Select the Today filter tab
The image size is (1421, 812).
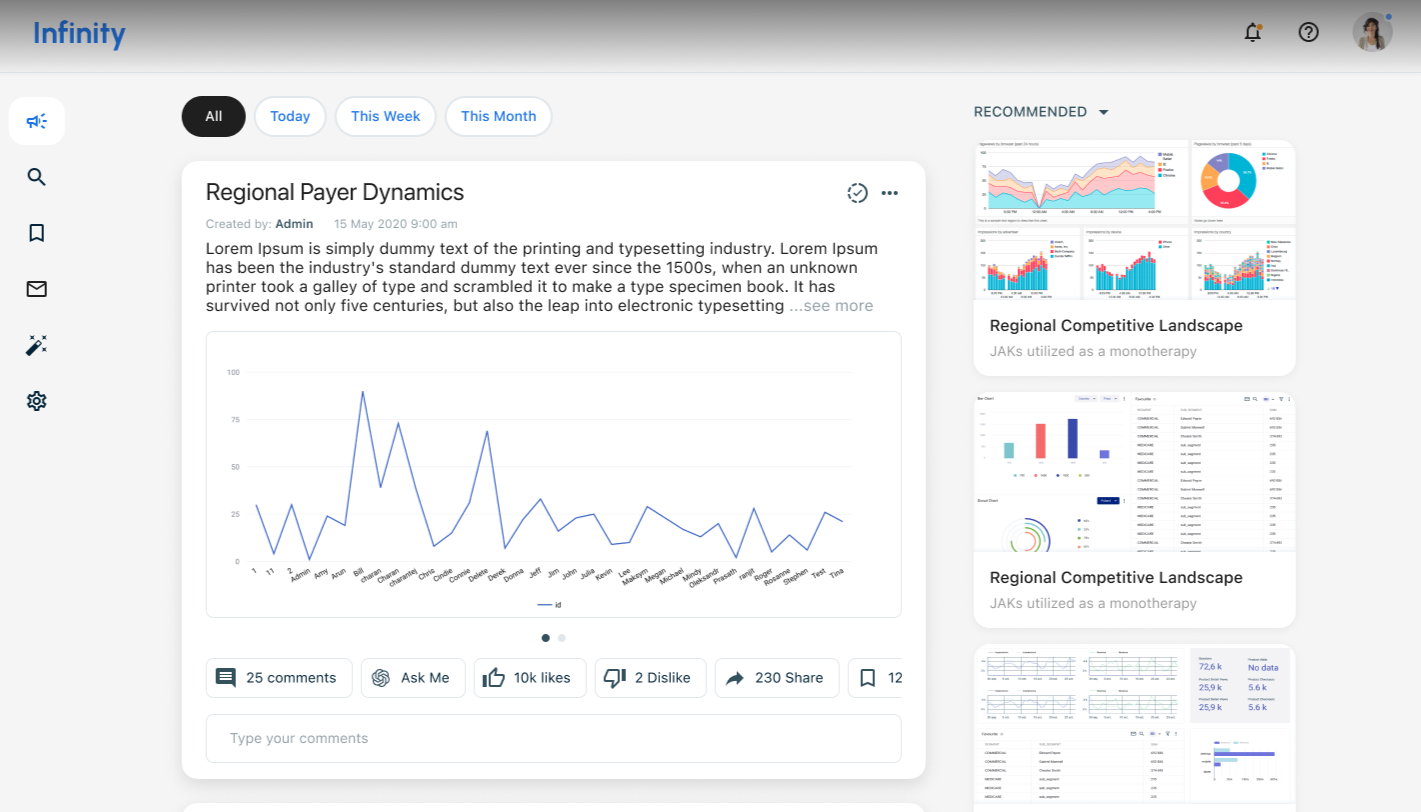pos(290,116)
